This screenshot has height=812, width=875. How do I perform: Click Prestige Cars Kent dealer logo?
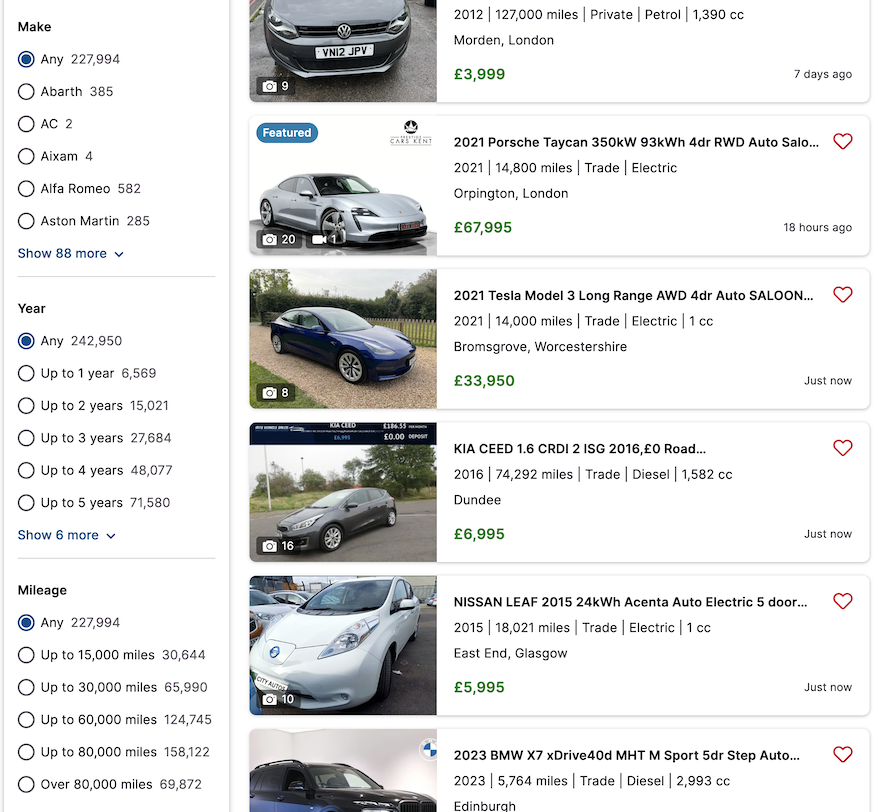pyautogui.click(x=411, y=132)
